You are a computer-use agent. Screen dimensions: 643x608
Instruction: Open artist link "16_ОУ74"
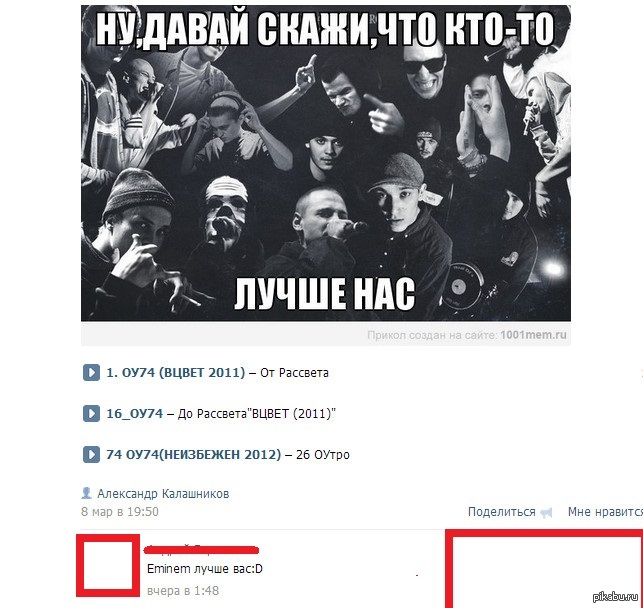coord(135,414)
